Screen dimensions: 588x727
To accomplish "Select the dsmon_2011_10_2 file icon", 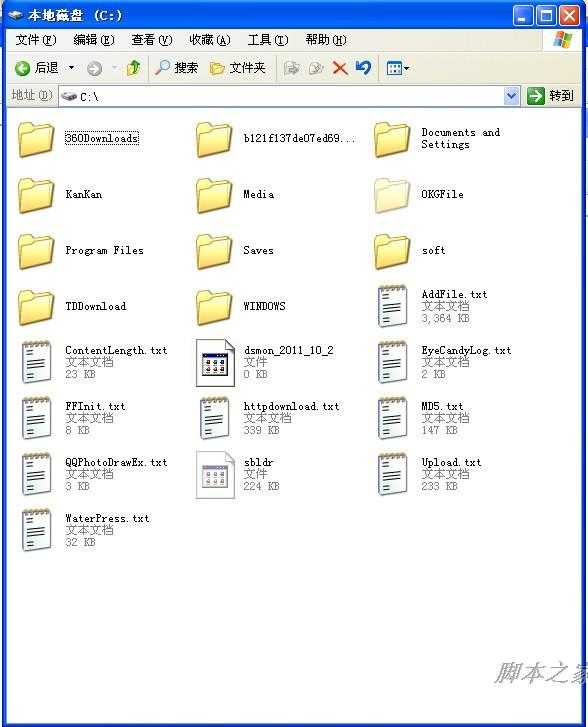I will [215, 363].
